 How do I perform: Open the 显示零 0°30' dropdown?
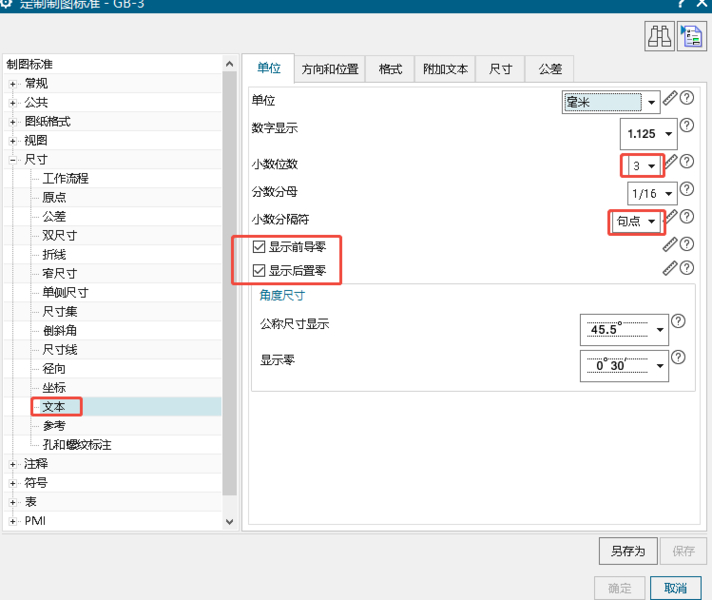(x=624, y=366)
